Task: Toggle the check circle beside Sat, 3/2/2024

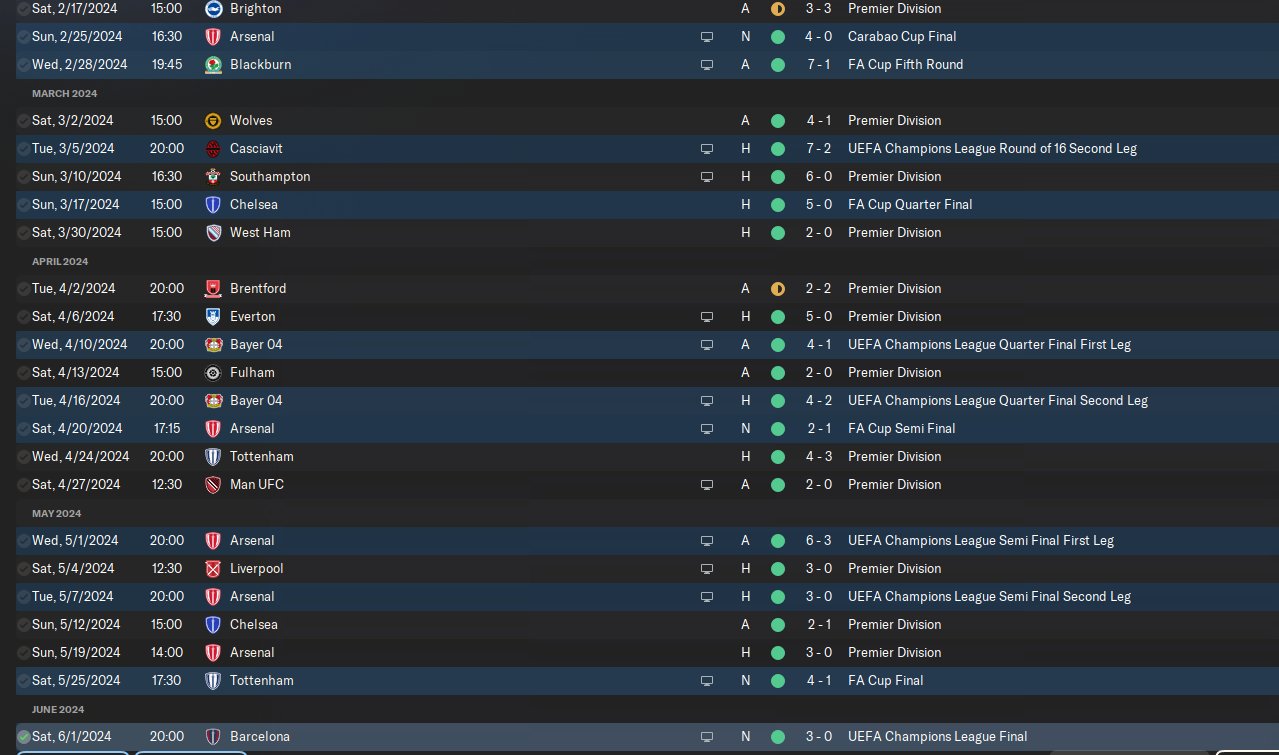Action: pyautogui.click(x=24, y=120)
